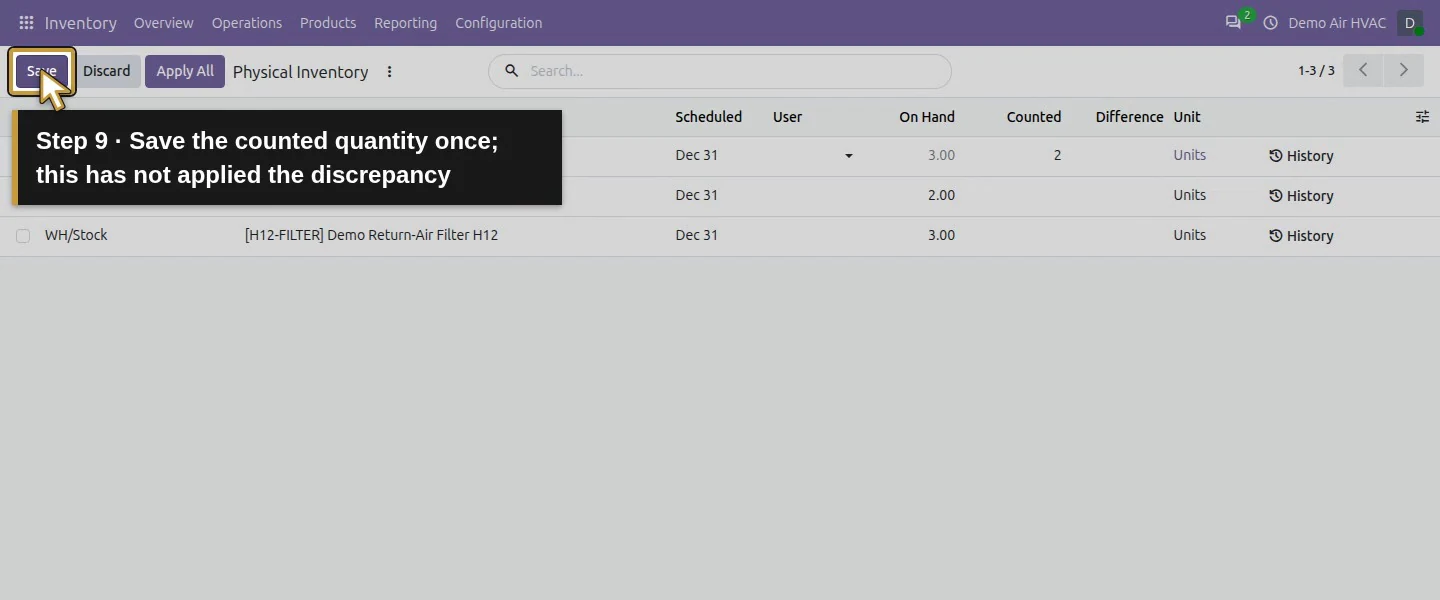This screenshot has height=600, width=1440.
Task: Open History for the row counted 2
Action: pyautogui.click(x=1301, y=156)
